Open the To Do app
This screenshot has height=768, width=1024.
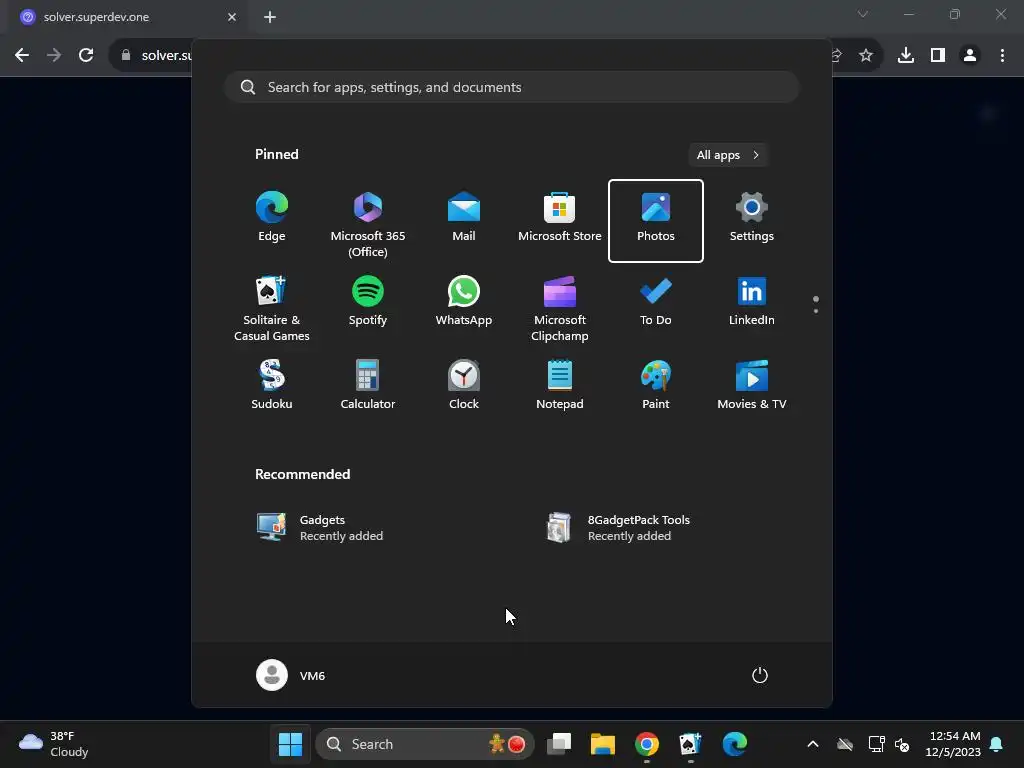pos(656,307)
